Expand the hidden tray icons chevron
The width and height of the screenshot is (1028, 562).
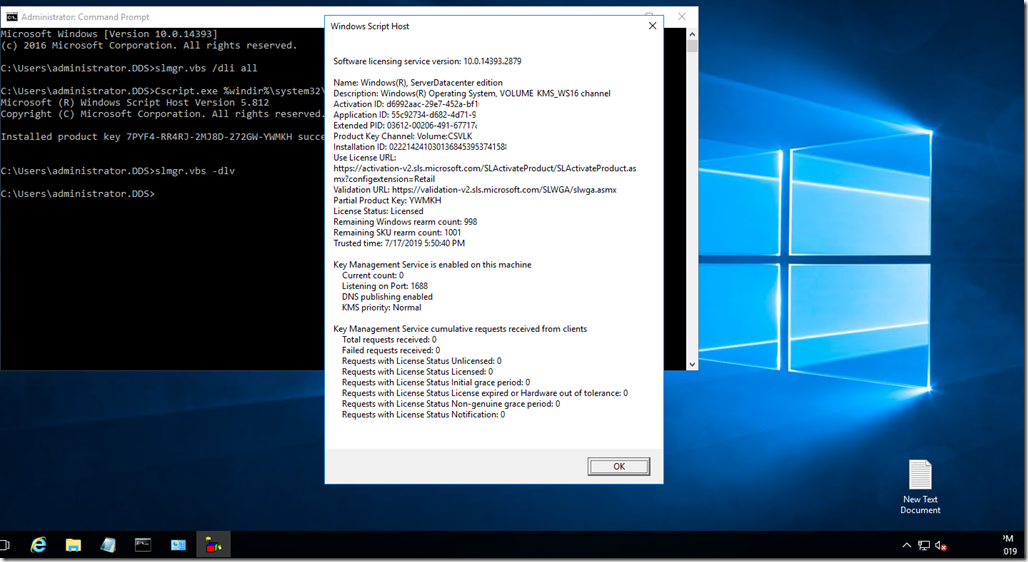click(906, 546)
